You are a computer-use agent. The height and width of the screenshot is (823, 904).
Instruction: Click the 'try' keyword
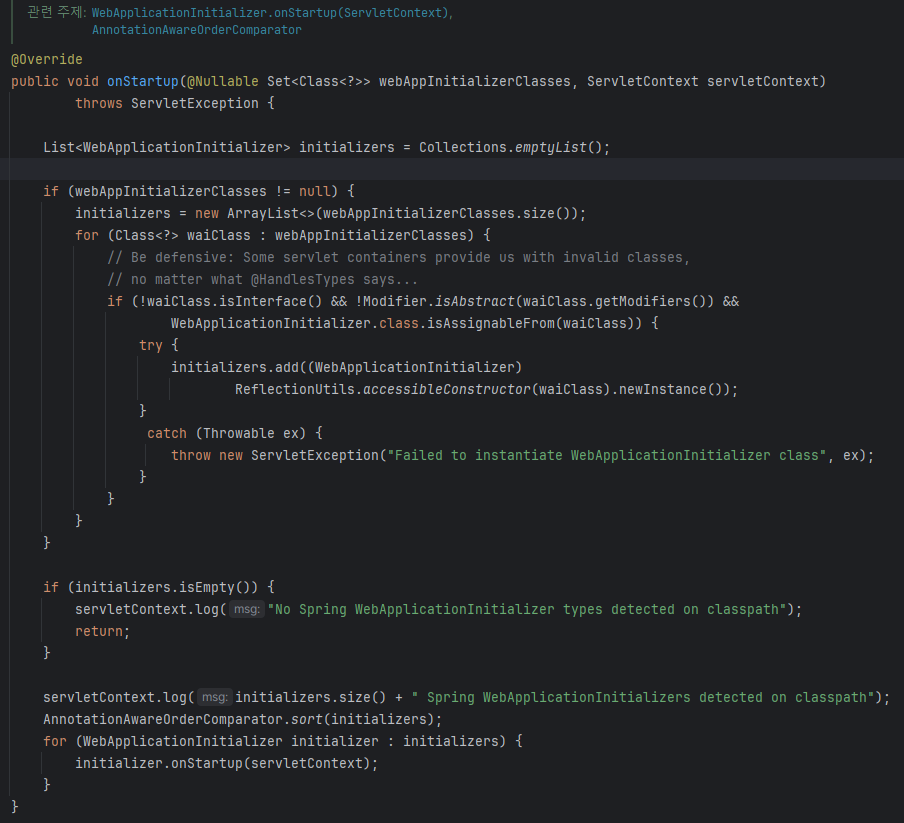click(x=150, y=345)
